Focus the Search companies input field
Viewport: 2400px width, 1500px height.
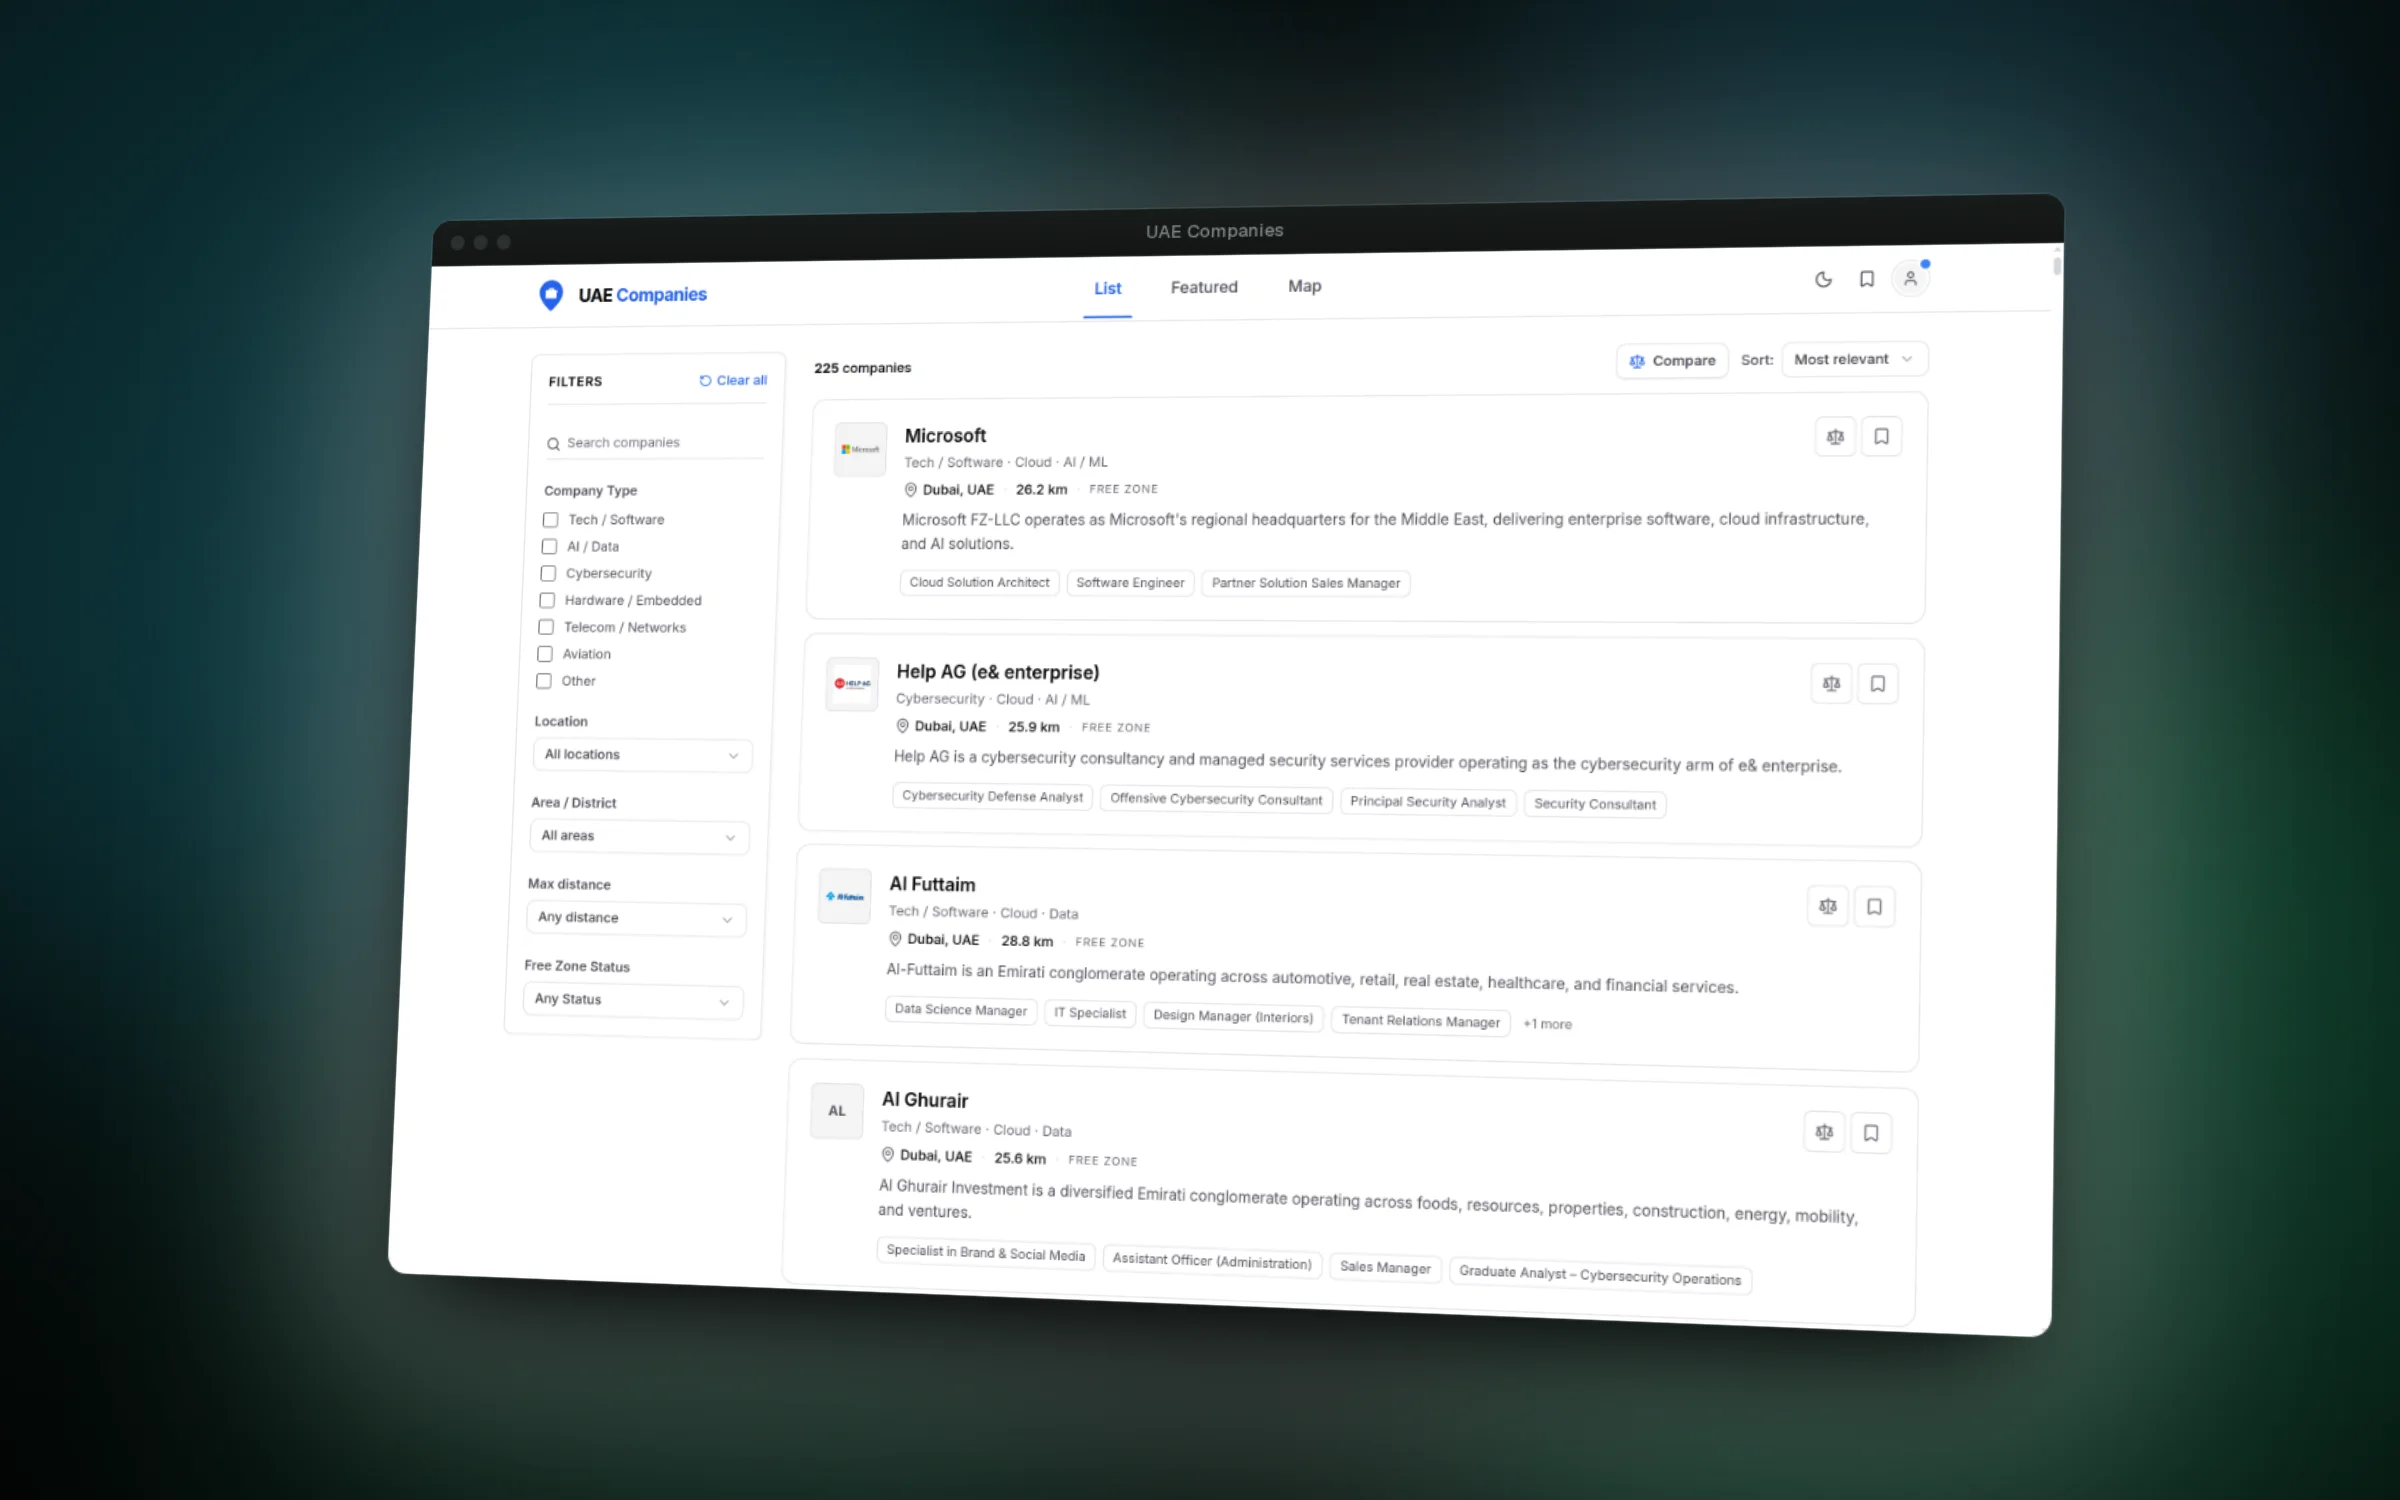point(656,443)
